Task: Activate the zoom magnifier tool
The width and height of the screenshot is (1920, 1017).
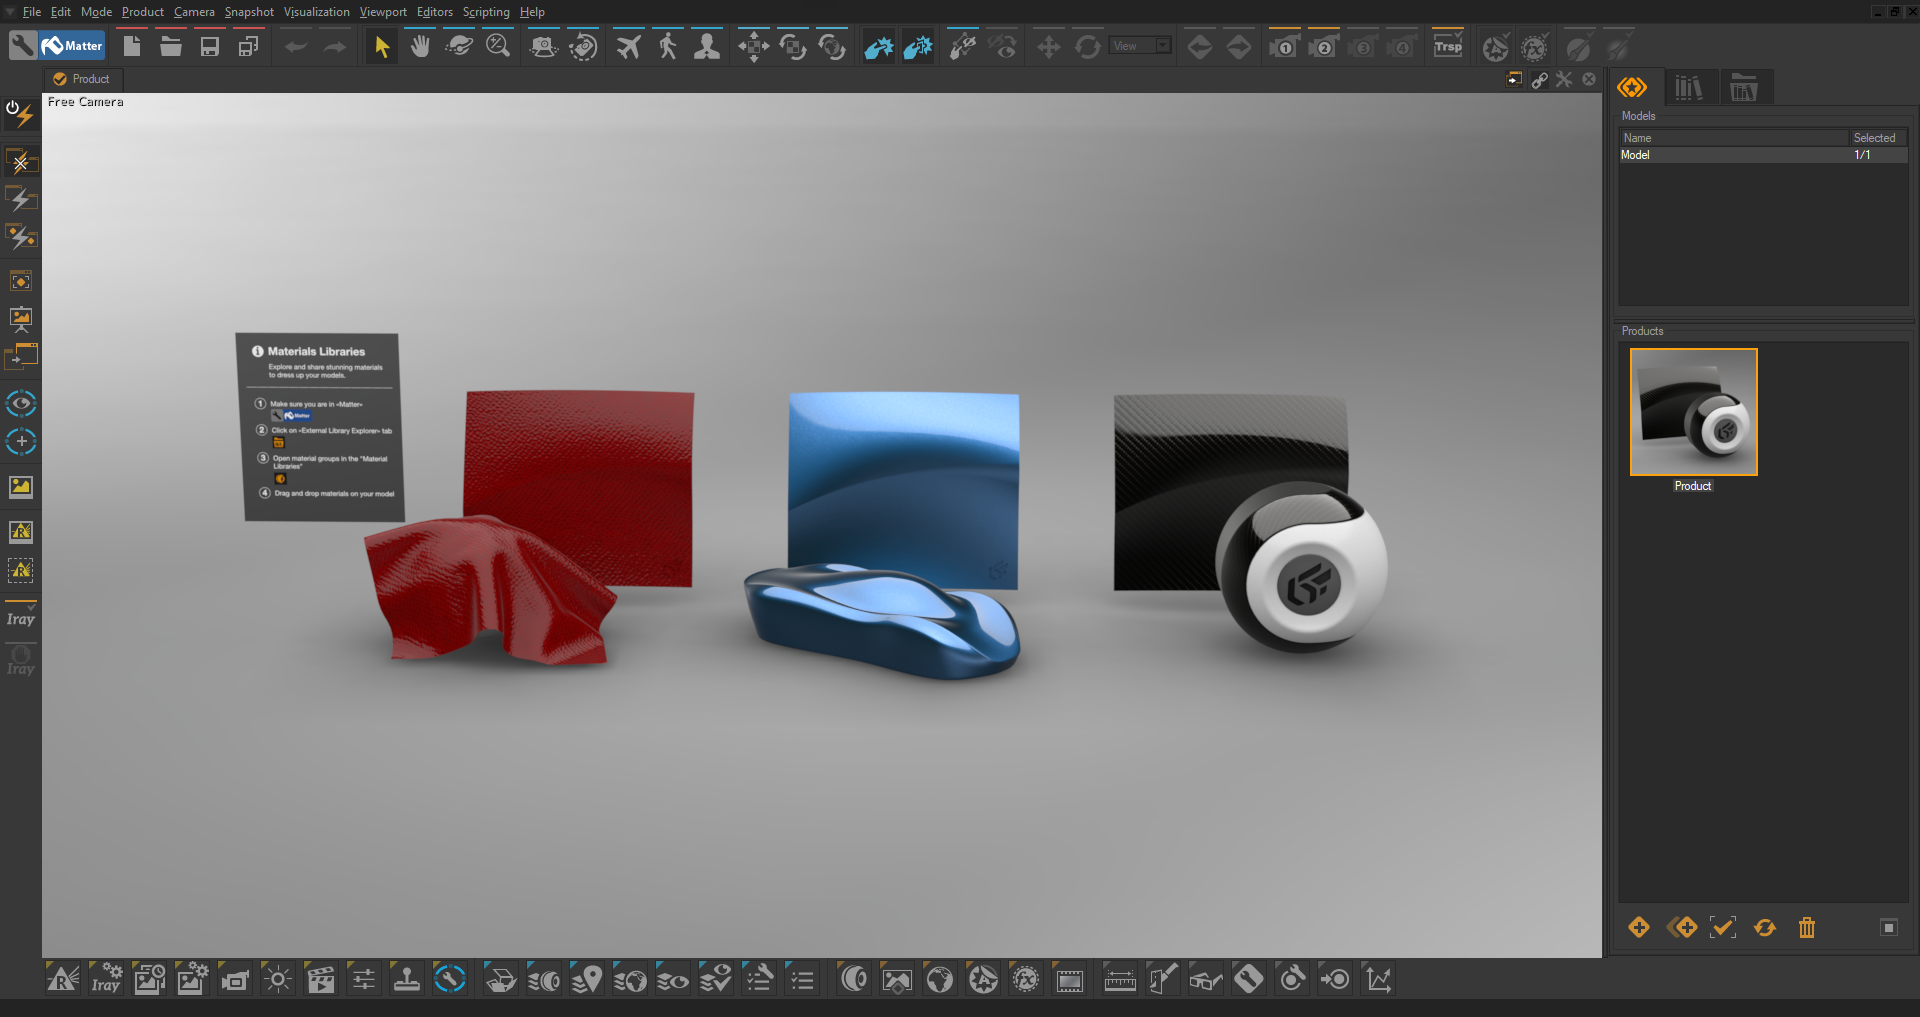Action: [497, 45]
